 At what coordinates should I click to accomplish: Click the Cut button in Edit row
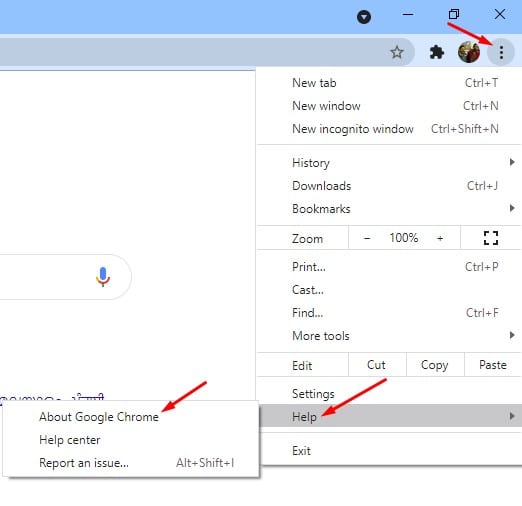pyautogui.click(x=377, y=365)
